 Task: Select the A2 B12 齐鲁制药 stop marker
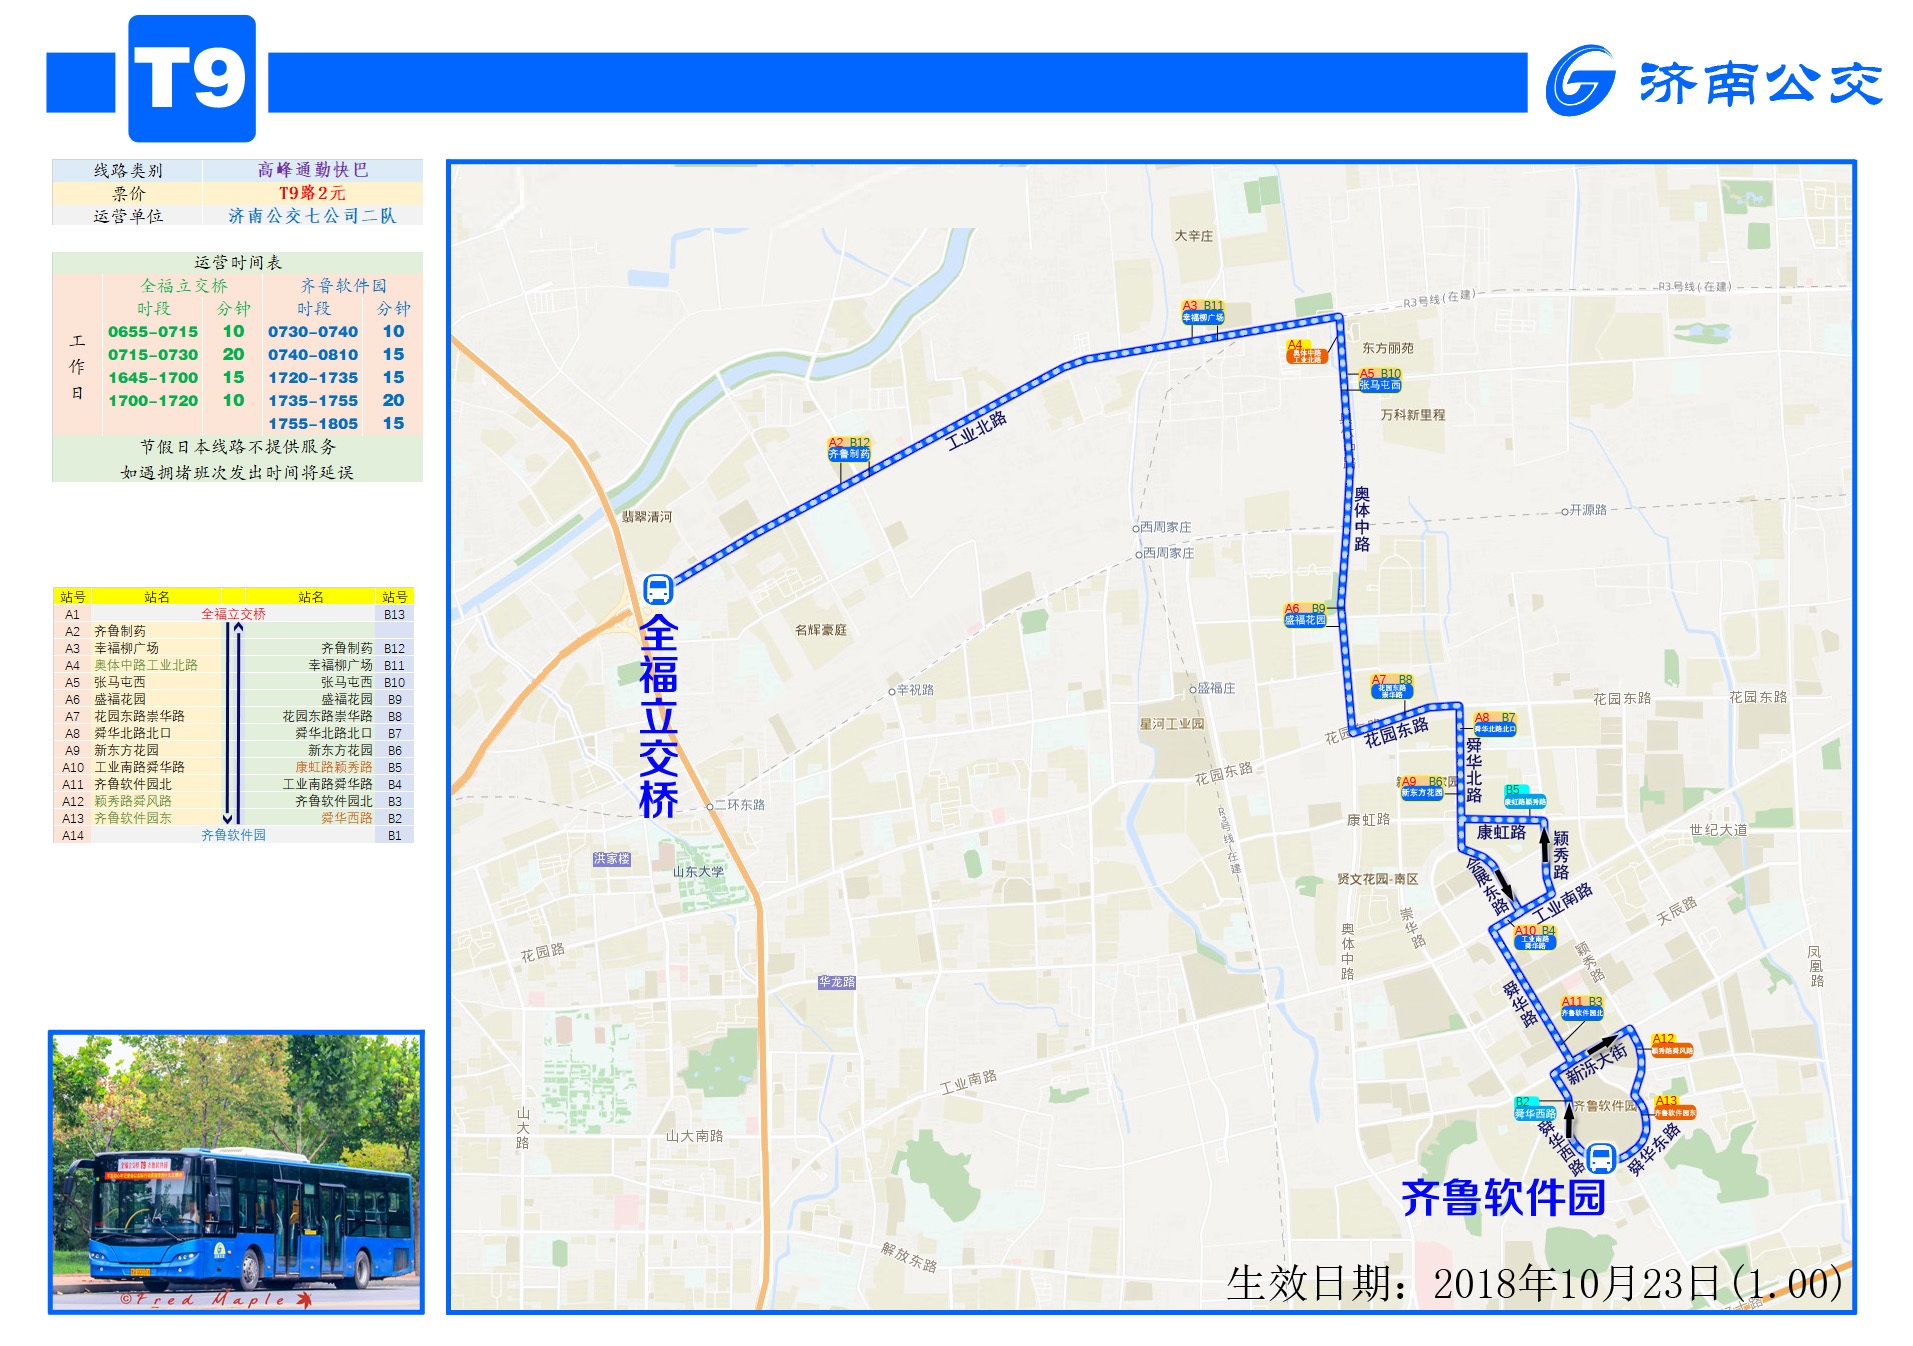(x=849, y=448)
